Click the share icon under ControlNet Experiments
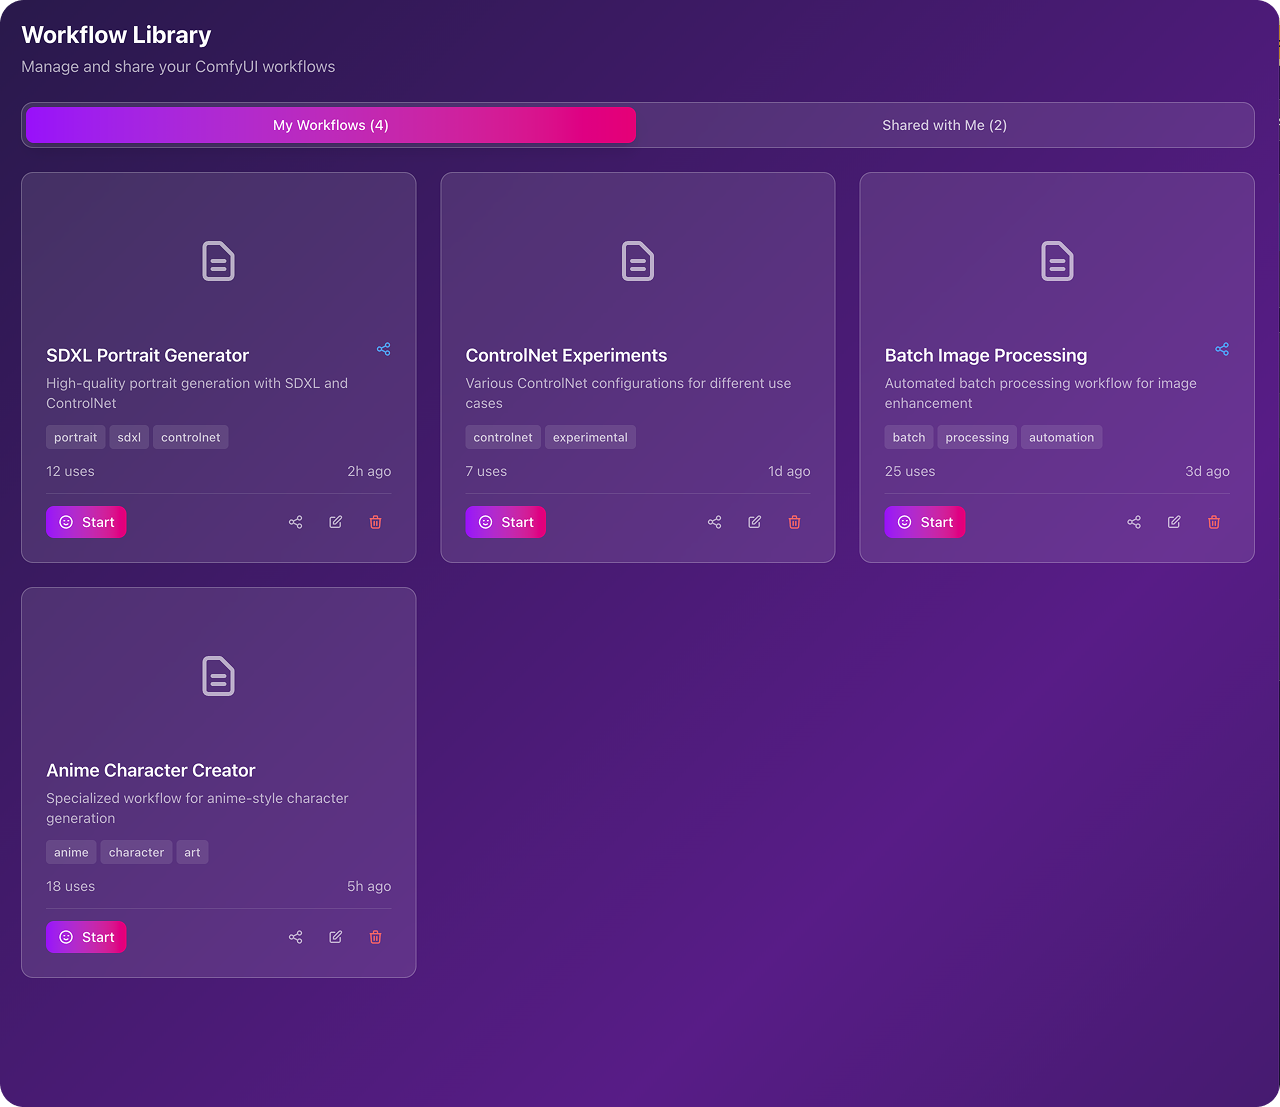 click(x=714, y=521)
